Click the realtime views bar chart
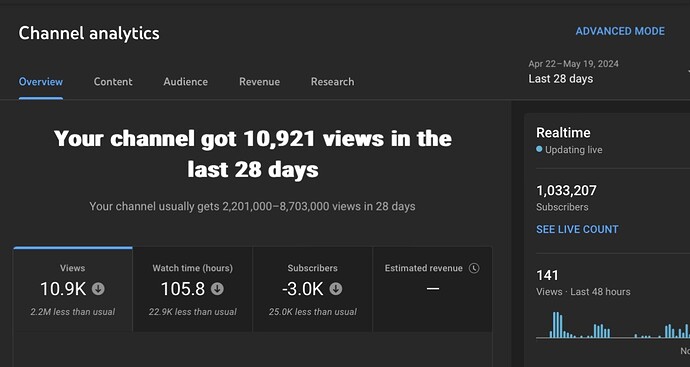 click(613, 325)
